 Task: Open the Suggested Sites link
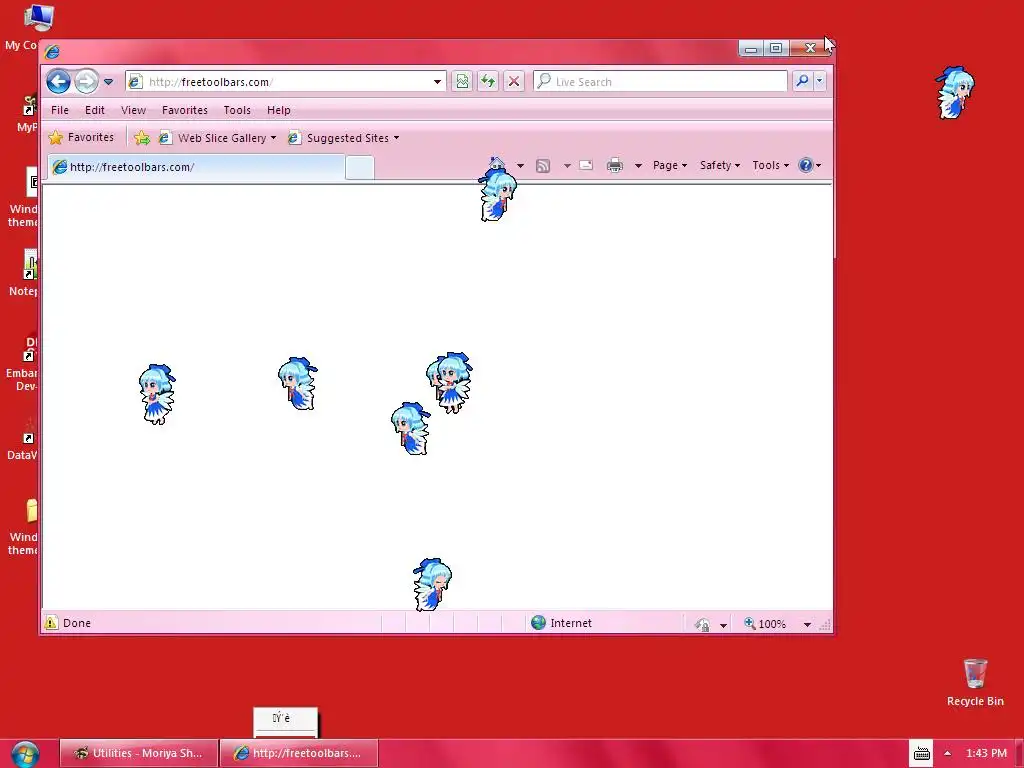344,138
